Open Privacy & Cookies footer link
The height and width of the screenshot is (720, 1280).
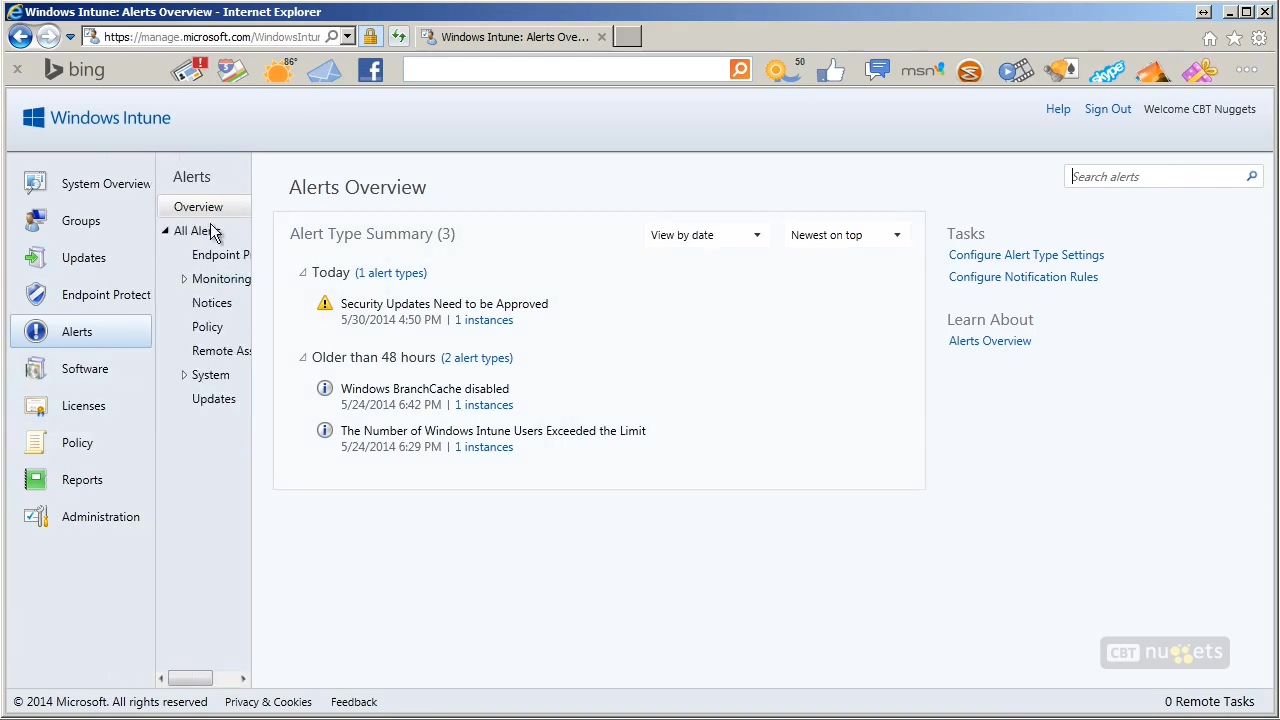[268, 702]
